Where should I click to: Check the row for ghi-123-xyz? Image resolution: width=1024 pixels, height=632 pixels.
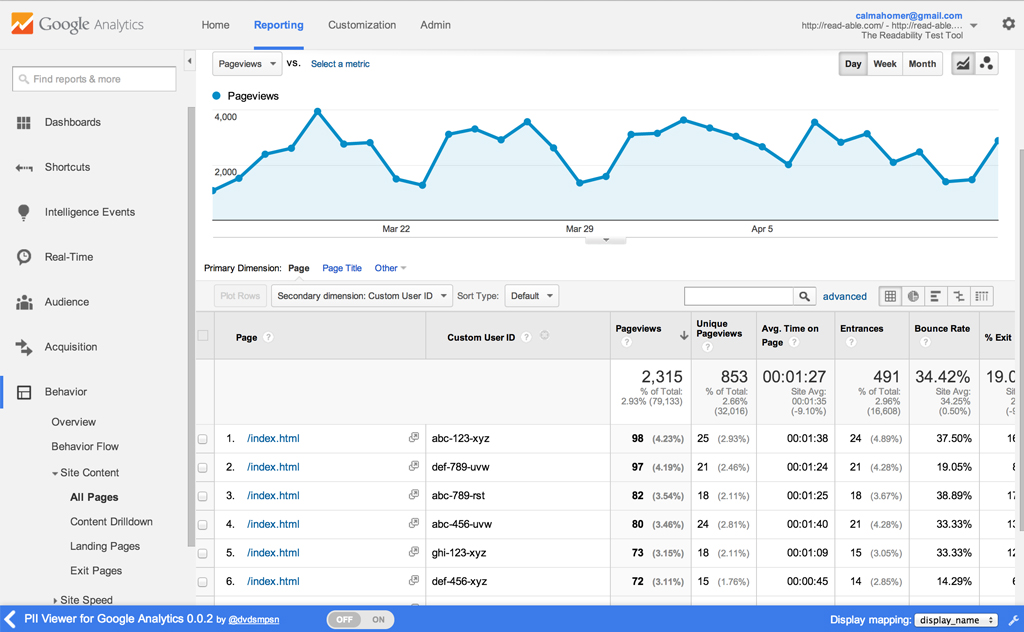coord(203,554)
